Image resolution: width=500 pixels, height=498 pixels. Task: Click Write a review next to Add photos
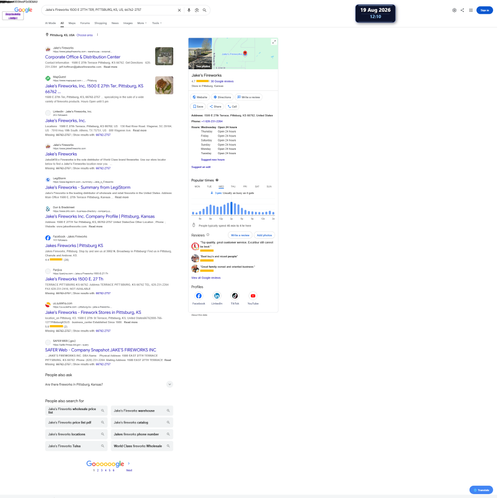tap(240, 235)
